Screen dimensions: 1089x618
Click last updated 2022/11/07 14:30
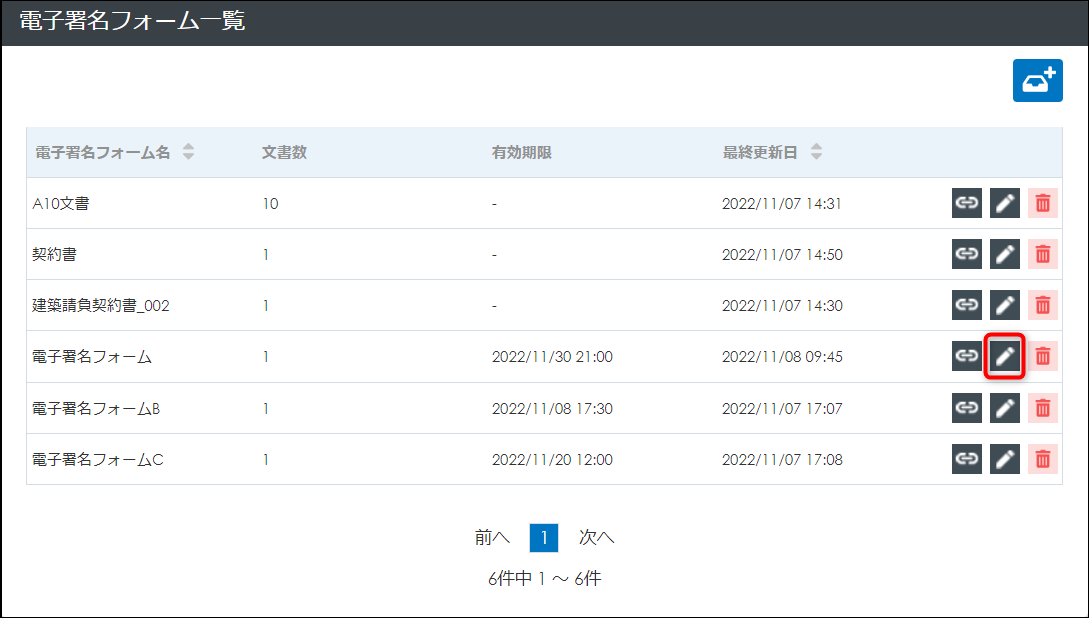[x=782, y=306]
